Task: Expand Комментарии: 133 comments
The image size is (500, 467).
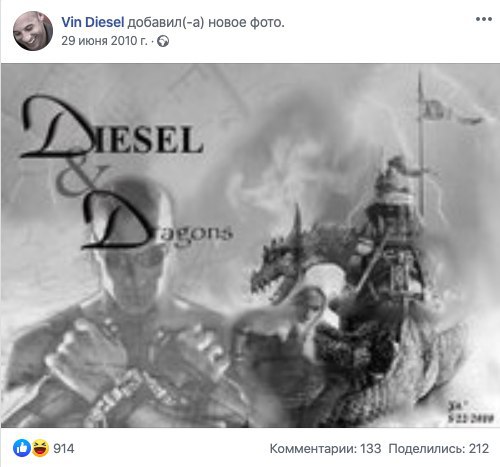Action: (325, 448)
